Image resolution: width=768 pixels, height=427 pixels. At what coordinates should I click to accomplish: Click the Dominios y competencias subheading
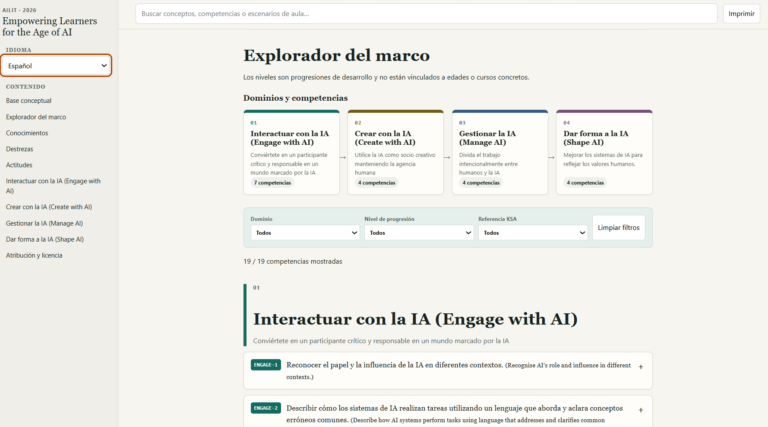tap(295, 98)
